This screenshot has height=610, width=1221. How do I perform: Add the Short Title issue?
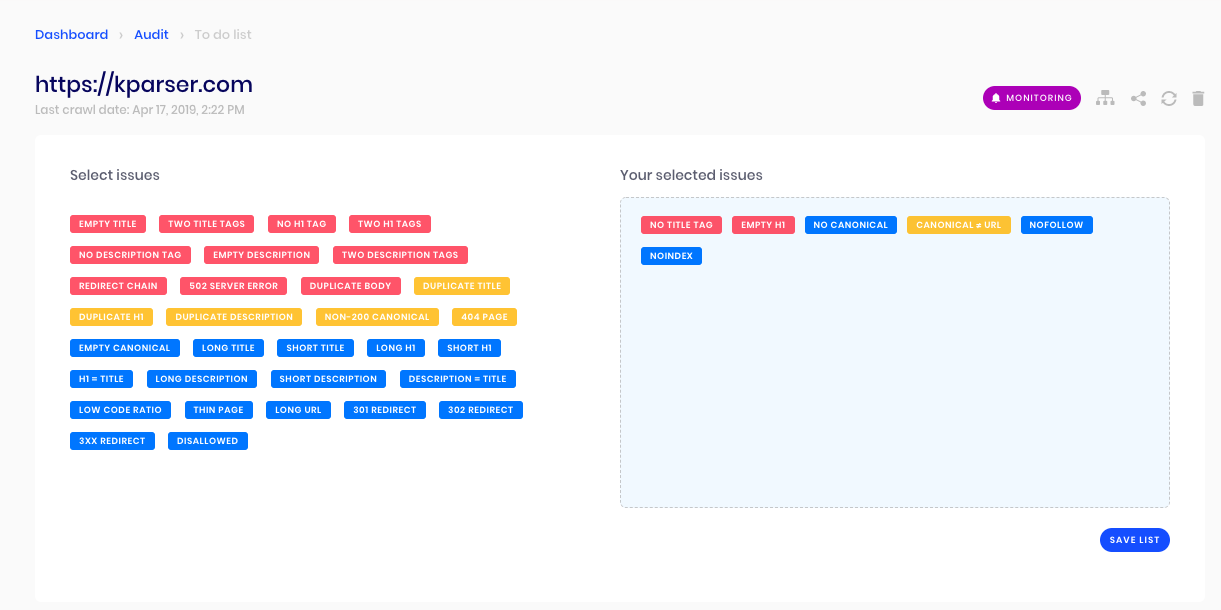pos(315,348)
